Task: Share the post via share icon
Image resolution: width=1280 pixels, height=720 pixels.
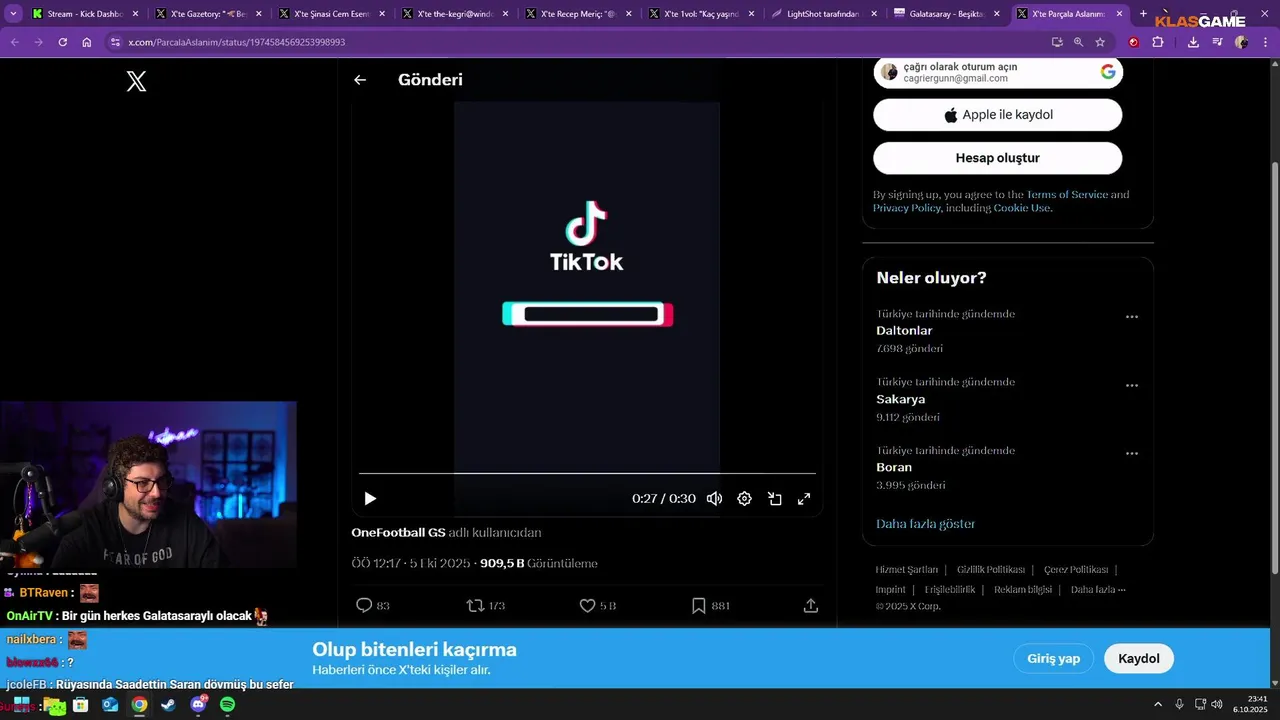Action: (x=811, y=605)
